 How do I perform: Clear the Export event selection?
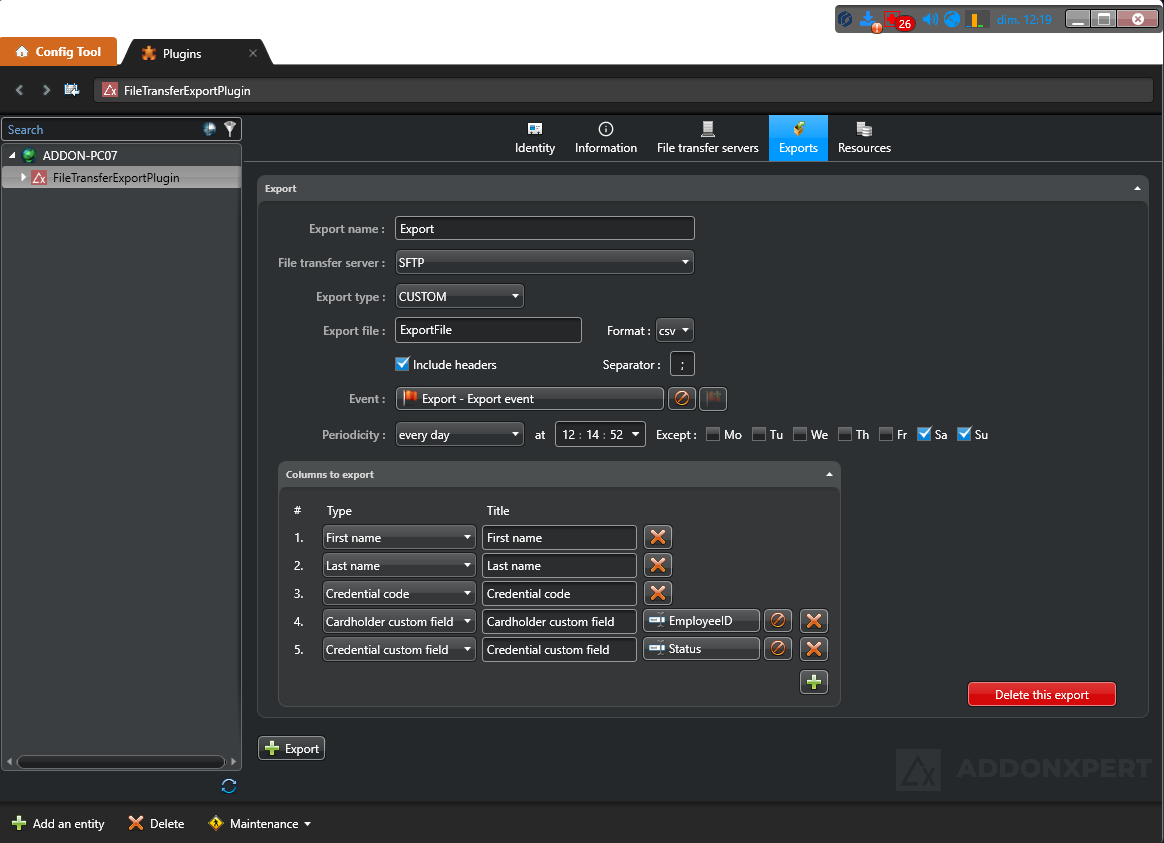point(681,398)
